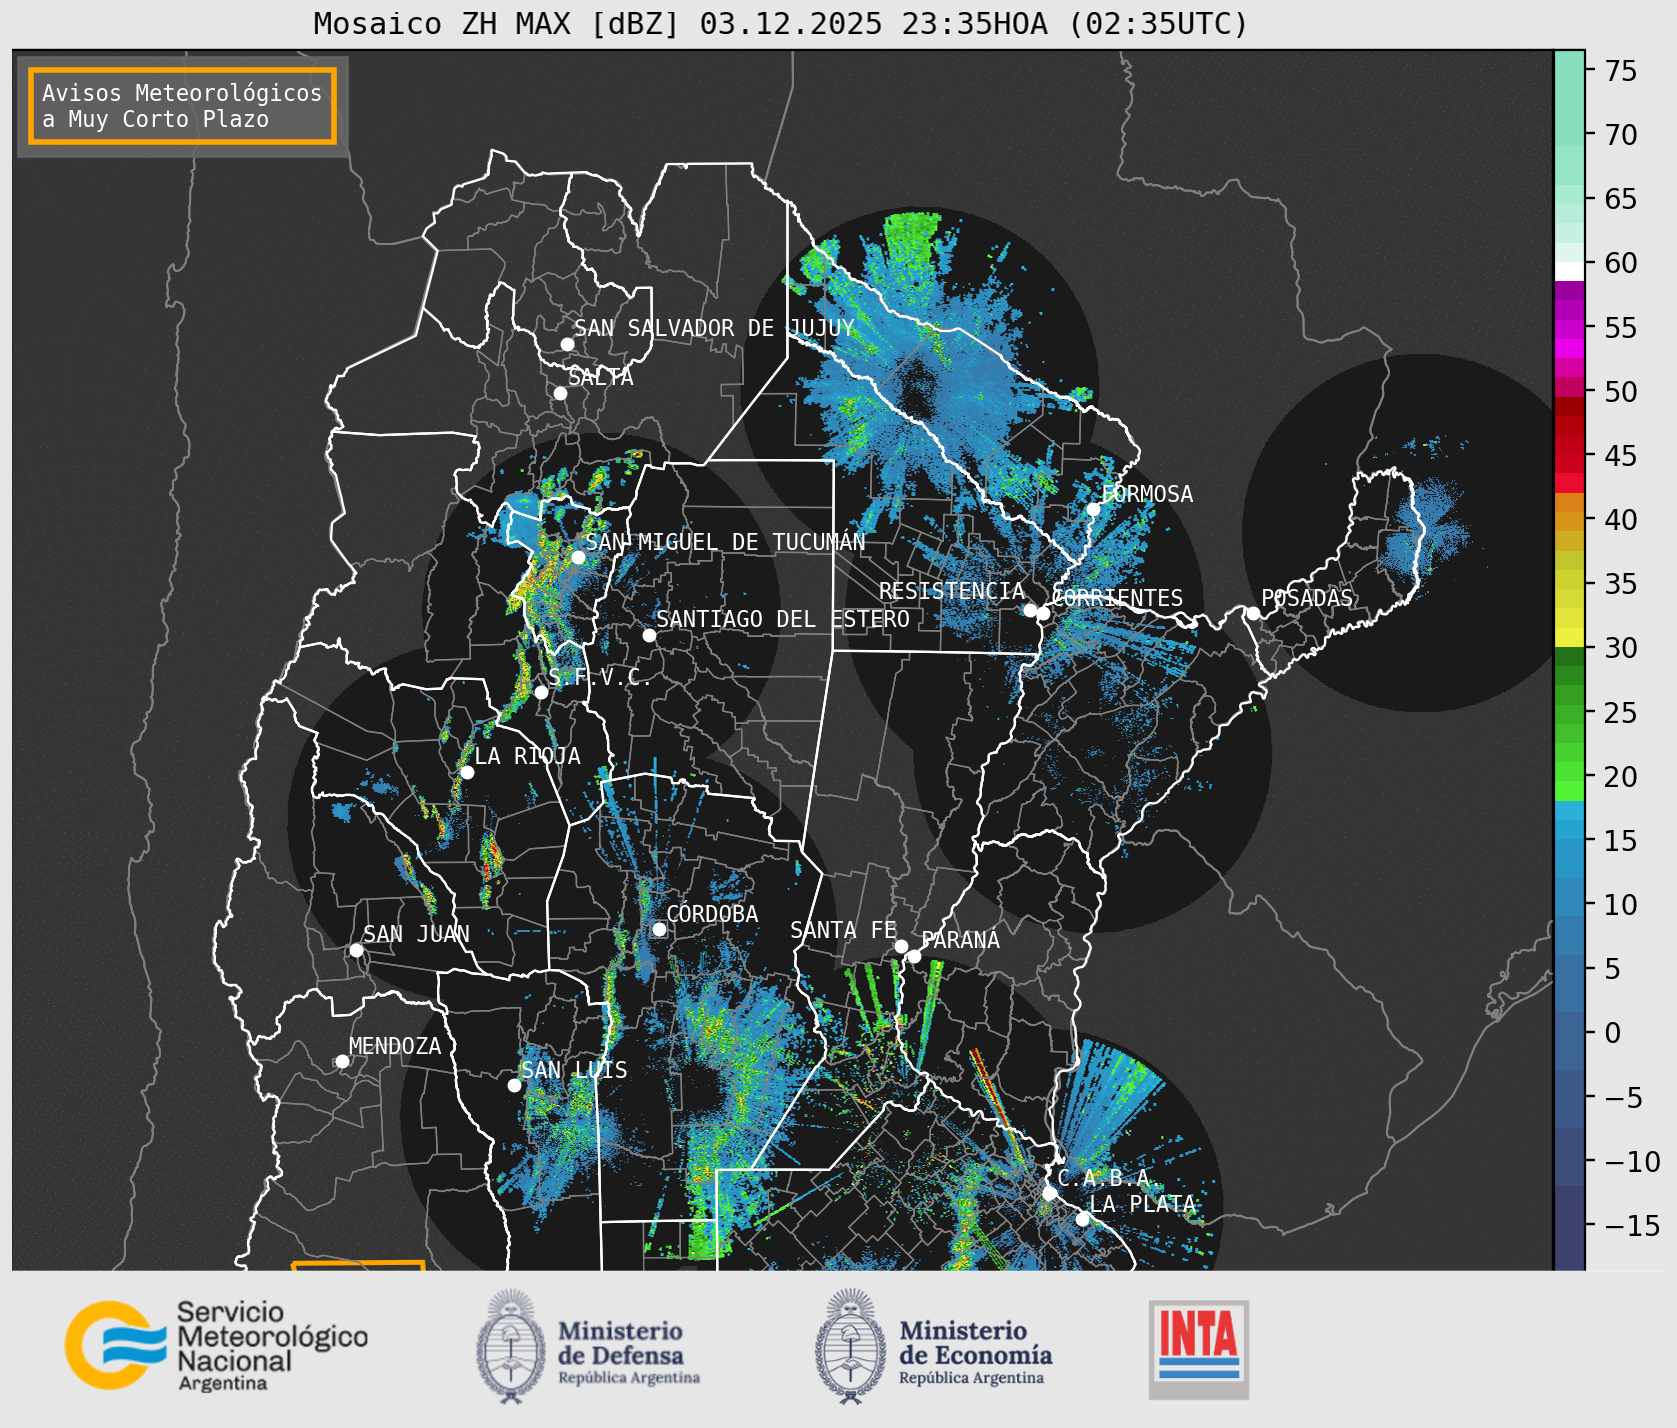Select the Posadas city marker
1677x1428 pixels.
1253,613
